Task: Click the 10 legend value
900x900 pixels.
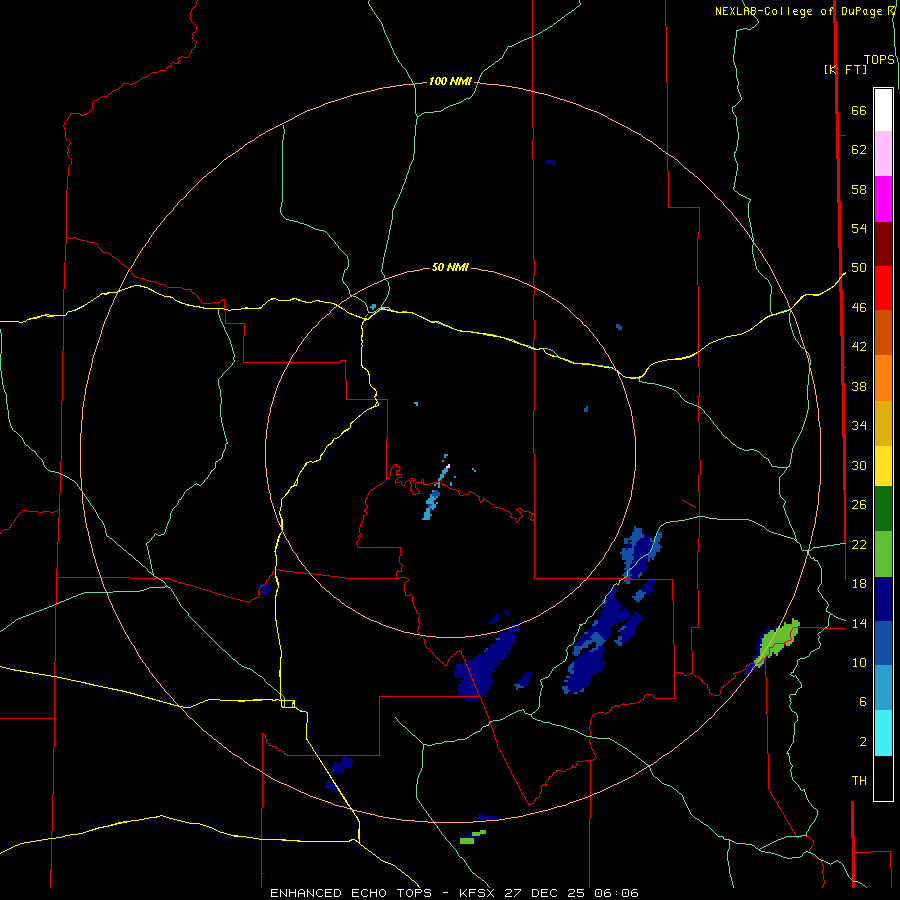Action: pos(859,662)
